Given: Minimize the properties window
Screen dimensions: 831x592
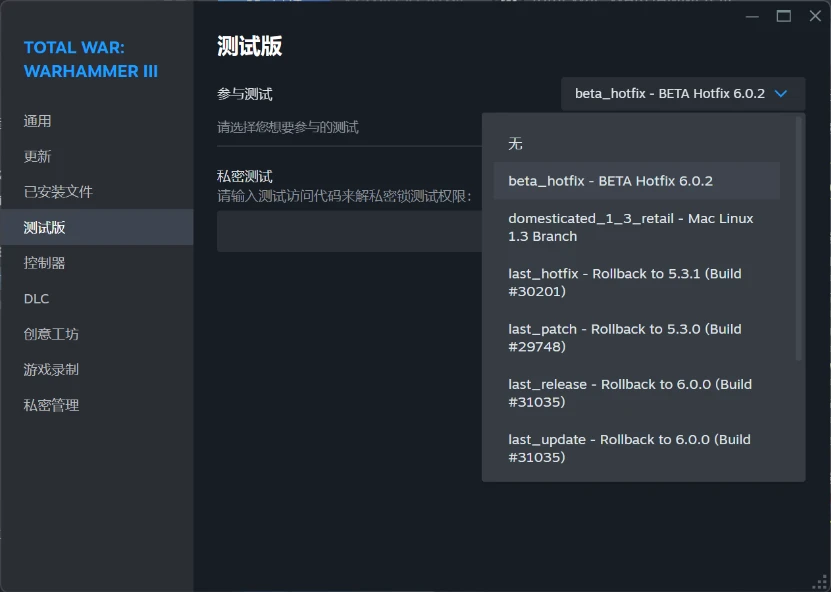Looking at the screenshot, I should click(x=752, y=16).
